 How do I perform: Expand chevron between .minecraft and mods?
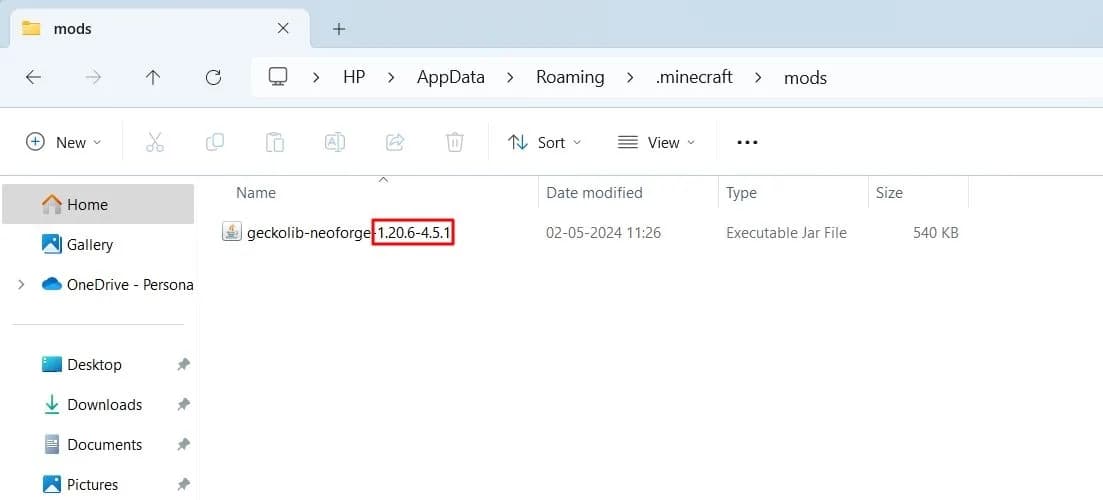pyautogui.click(x=758, y=77)
